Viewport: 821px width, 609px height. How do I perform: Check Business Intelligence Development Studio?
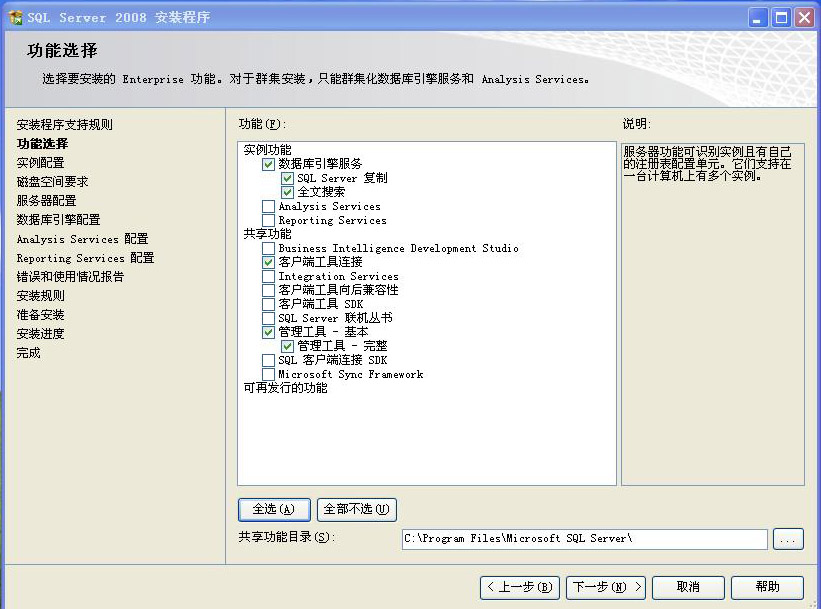[x=268, y=248]
